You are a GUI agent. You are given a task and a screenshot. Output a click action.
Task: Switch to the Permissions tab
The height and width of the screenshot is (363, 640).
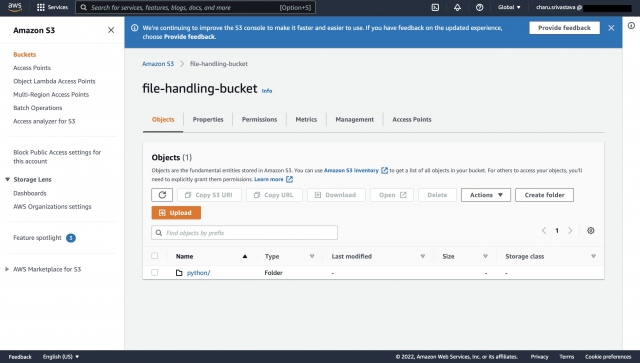click(259, 119)
